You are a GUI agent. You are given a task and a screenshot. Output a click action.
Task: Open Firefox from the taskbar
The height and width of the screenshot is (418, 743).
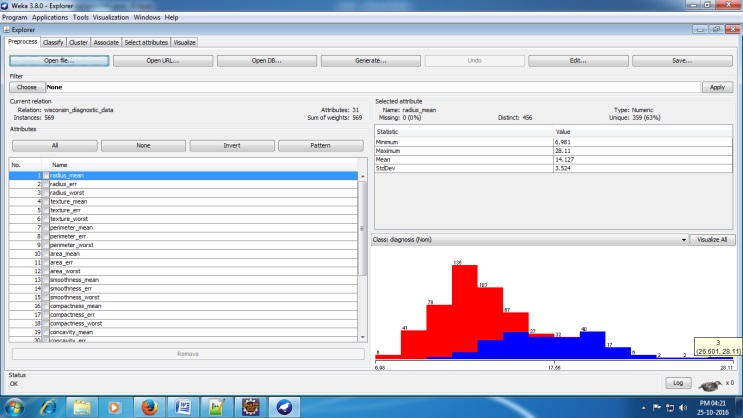[x=148, y=407]
